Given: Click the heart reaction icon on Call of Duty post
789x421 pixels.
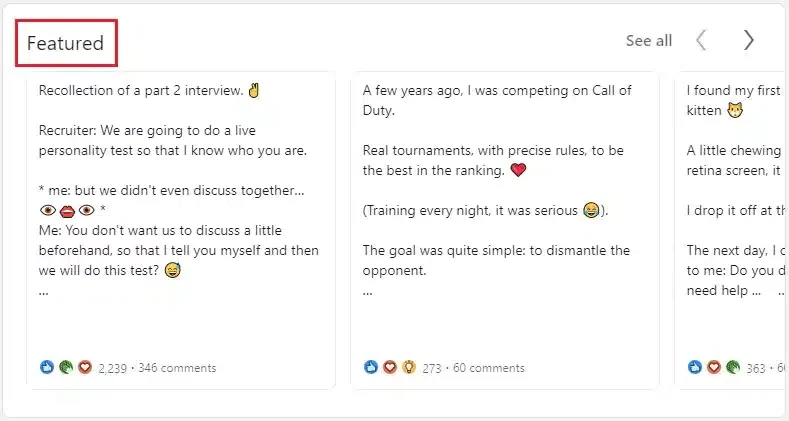Looking at the screenshot, I should tap(390, 367).
